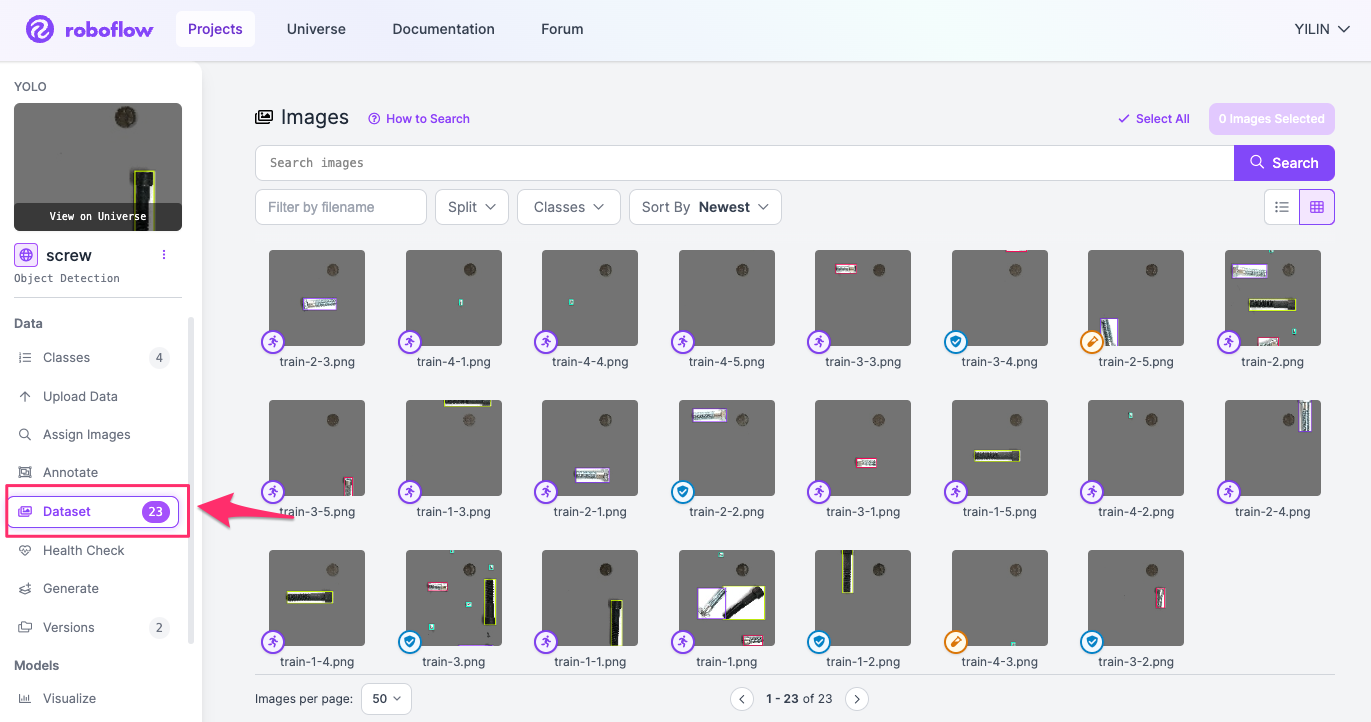Open the Annotate page
The height and width of the screenshot is (722, 1371).
(70, 473)
